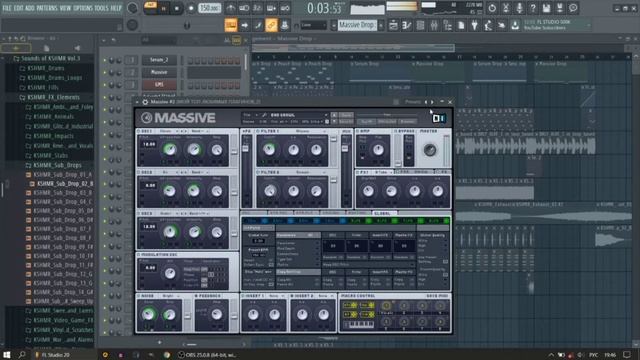This screenshot has width=640, height=360.
Task: Toggle OSC2 power switch in Massive
Action: [139, 173]
